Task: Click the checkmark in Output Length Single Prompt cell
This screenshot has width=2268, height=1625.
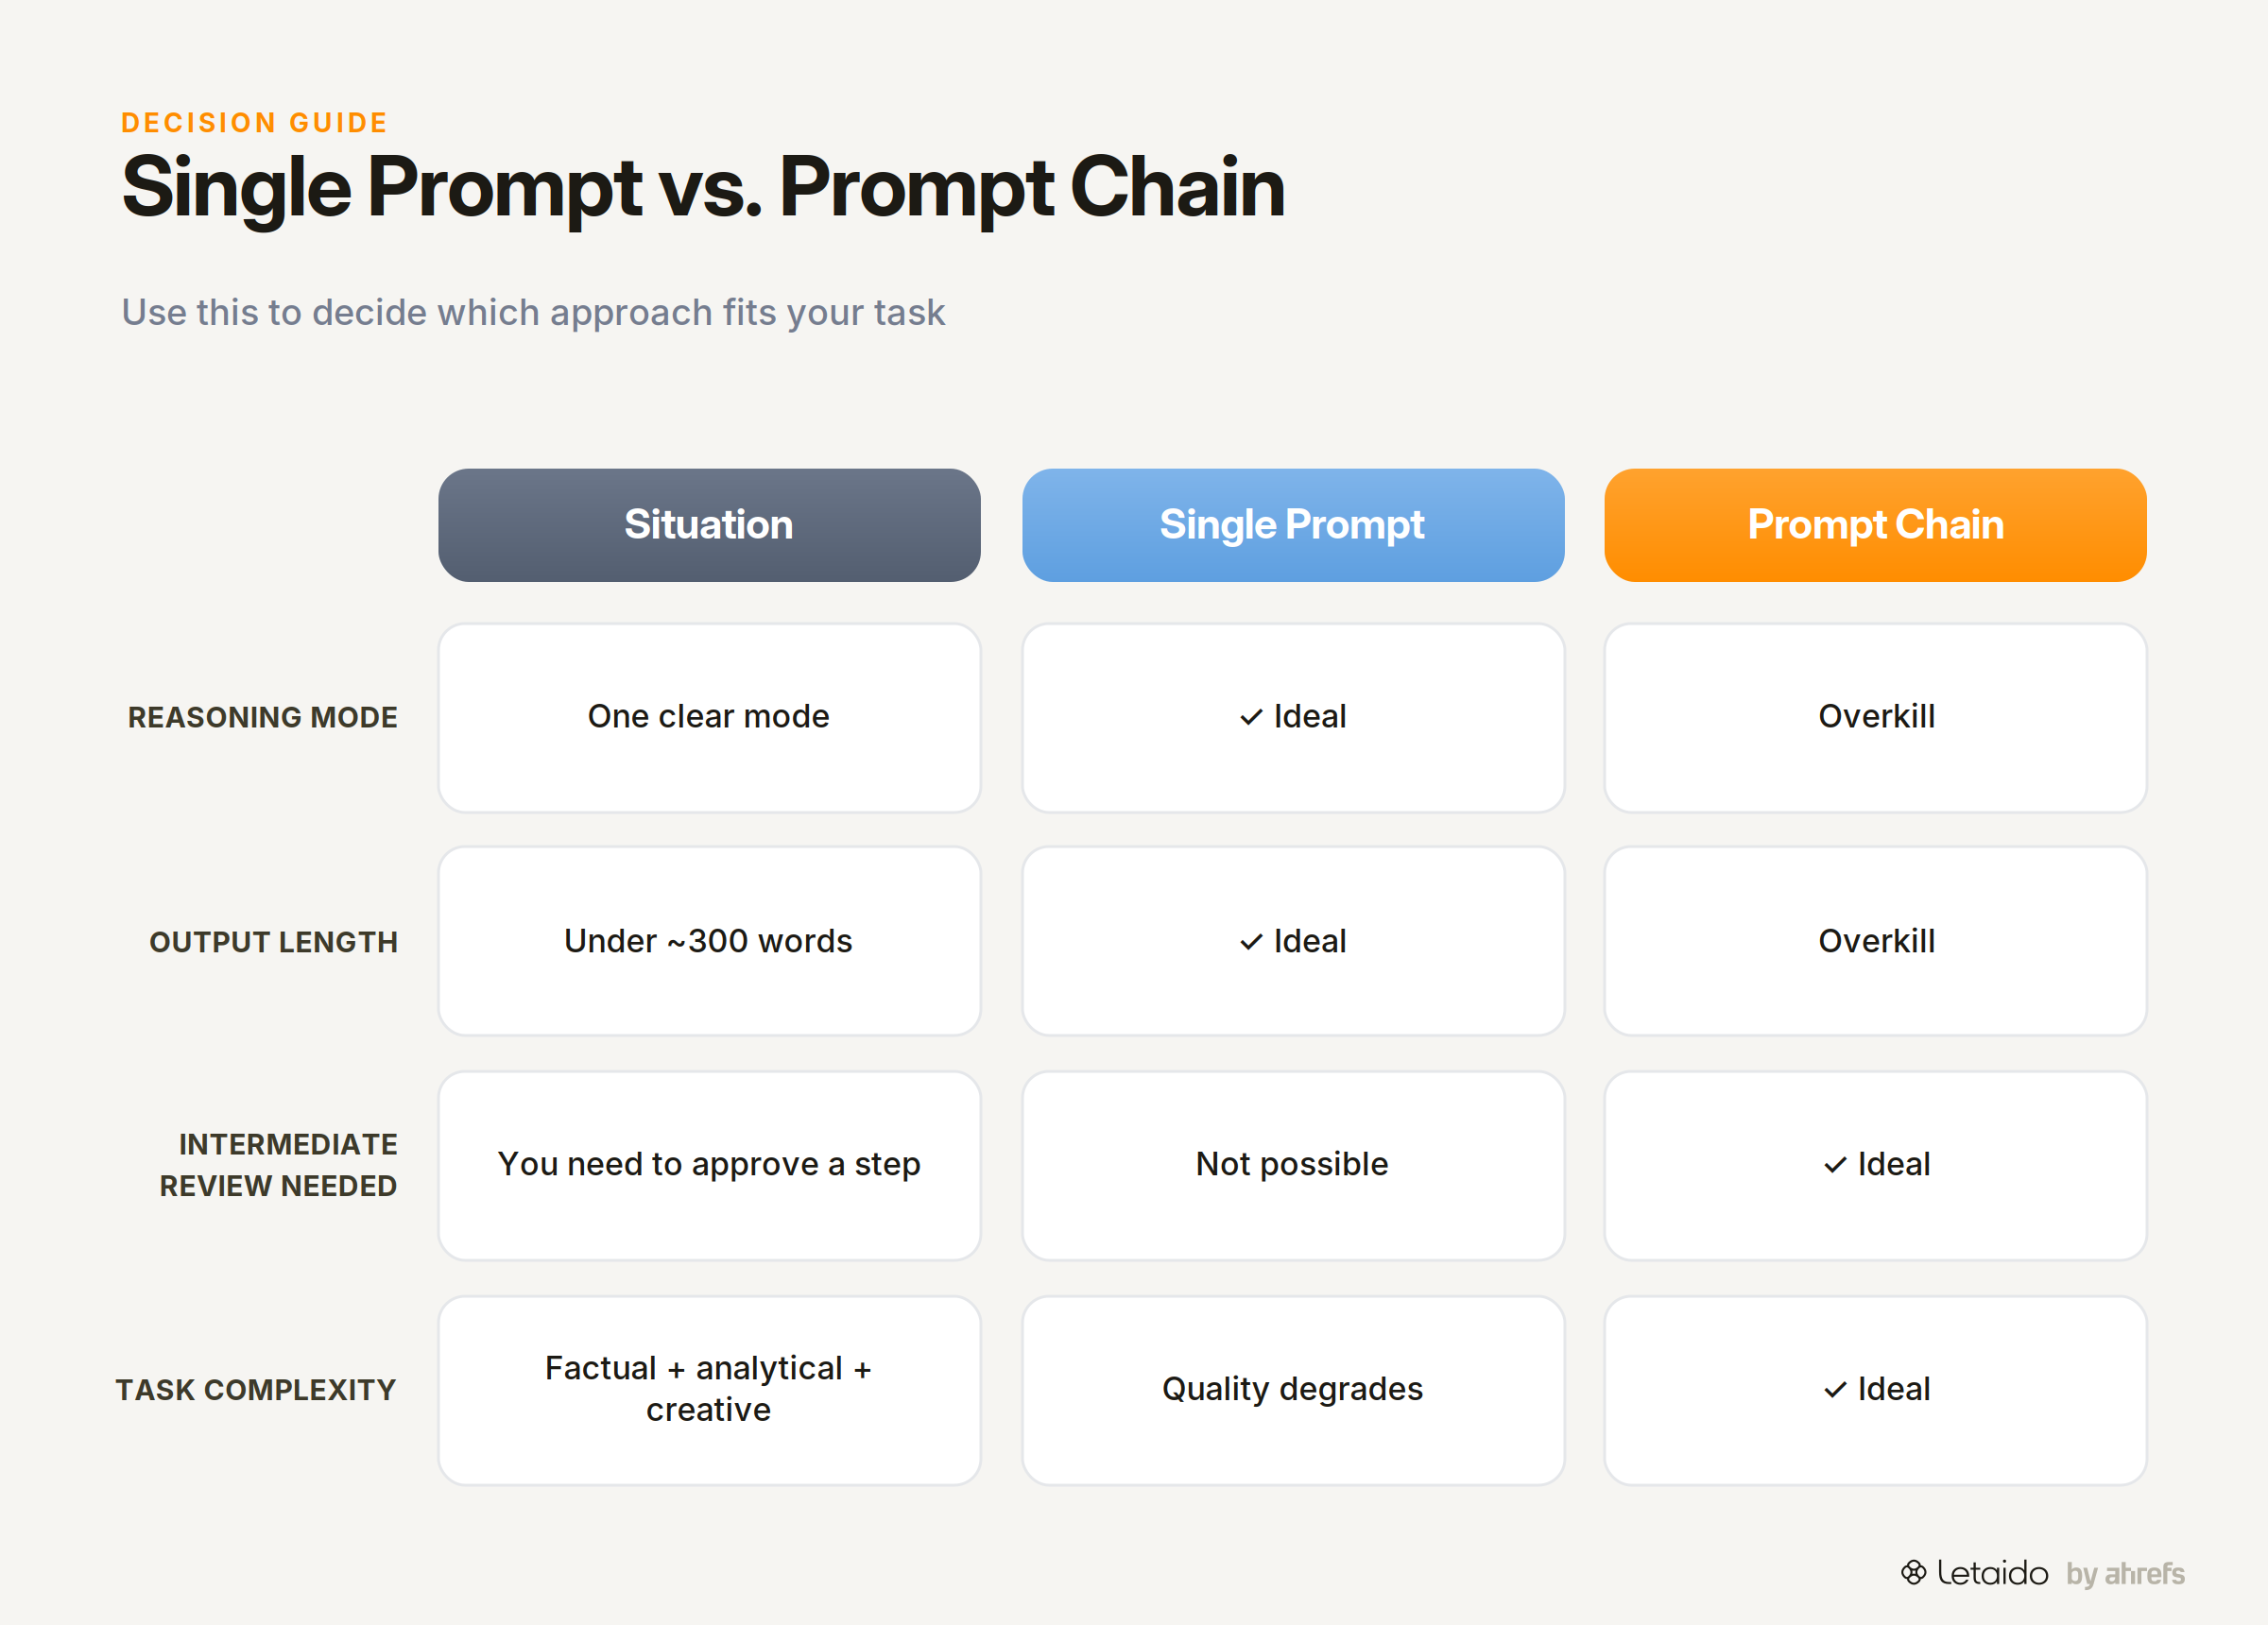Action: (1251, 942)
